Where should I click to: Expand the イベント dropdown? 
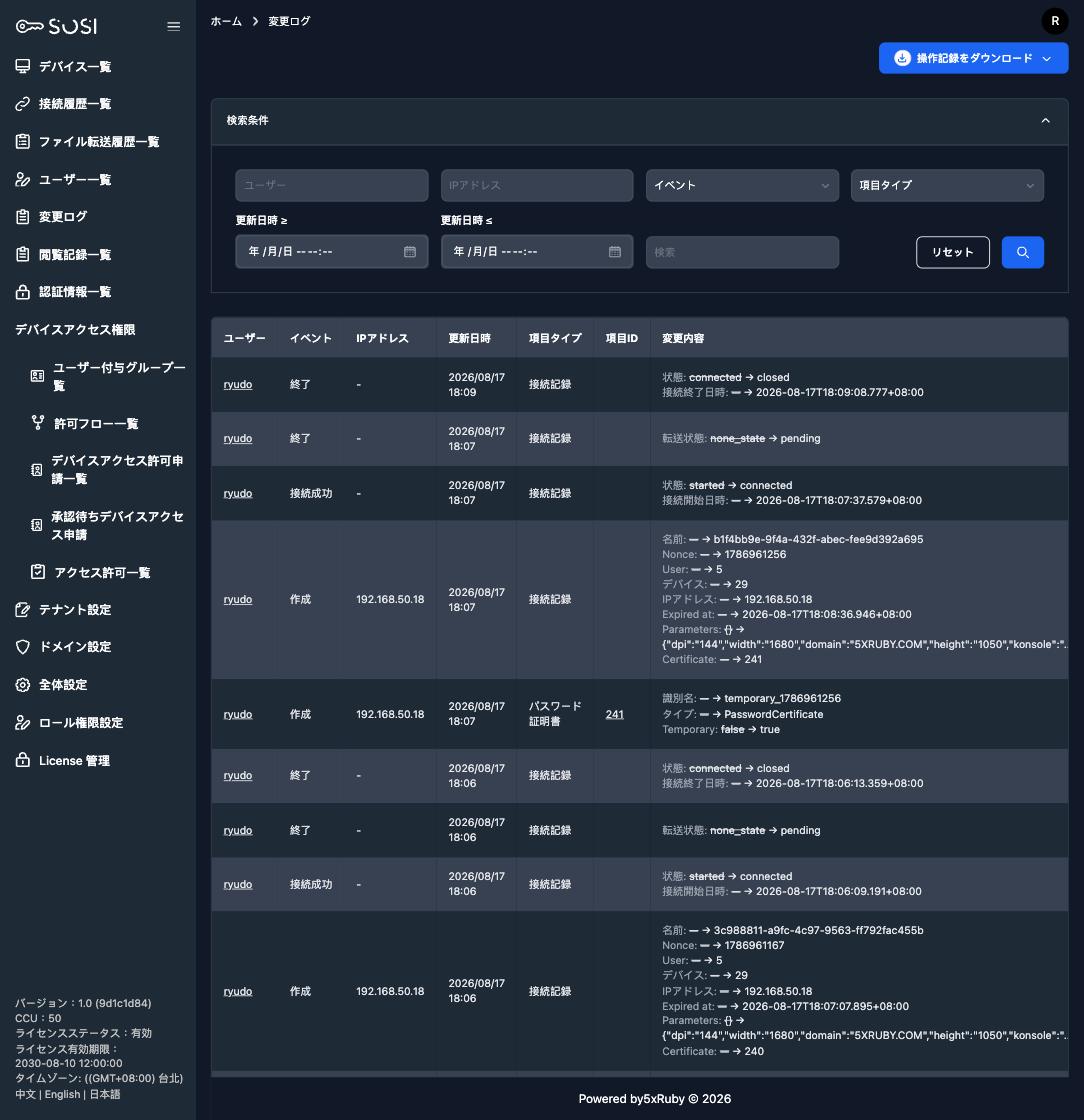click(x=742, y=186)
